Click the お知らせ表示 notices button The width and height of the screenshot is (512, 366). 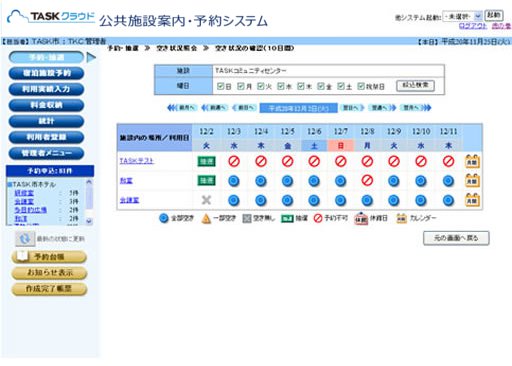tap(49, 273)
